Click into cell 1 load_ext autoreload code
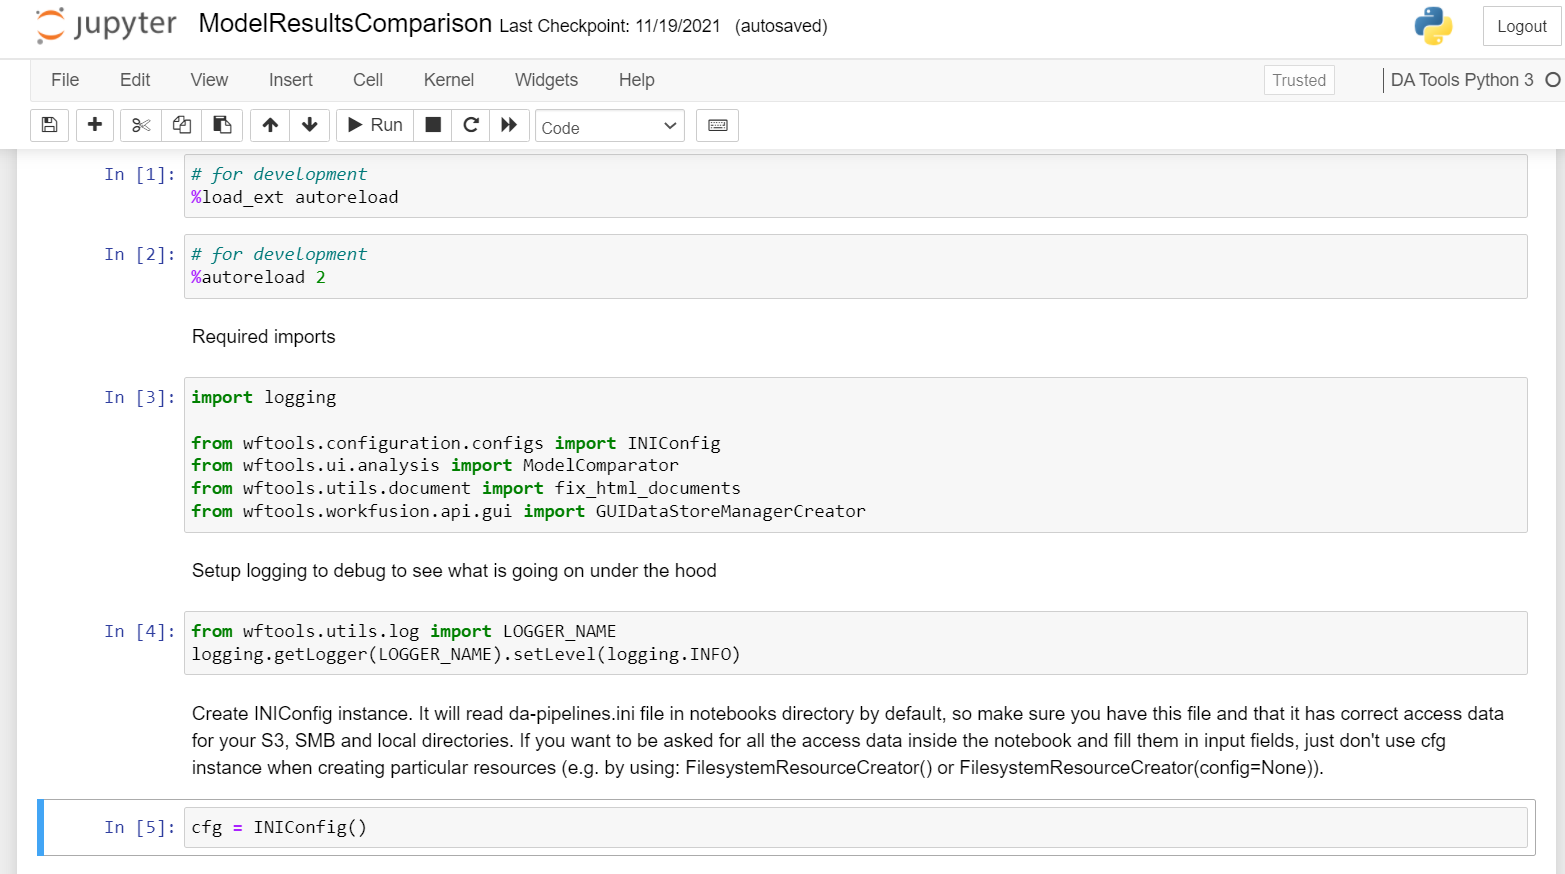Image resolution: width=1565 pixels, height=874 pixels. 855,186
